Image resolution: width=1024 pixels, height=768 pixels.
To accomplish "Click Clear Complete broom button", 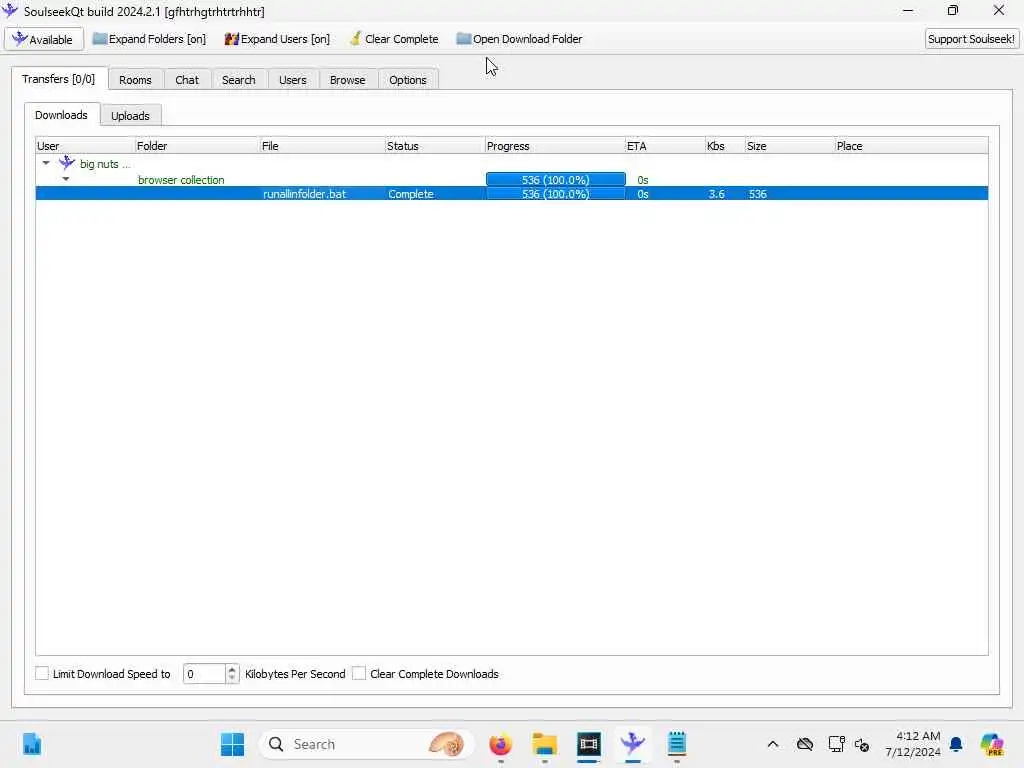I will (394, 39).
